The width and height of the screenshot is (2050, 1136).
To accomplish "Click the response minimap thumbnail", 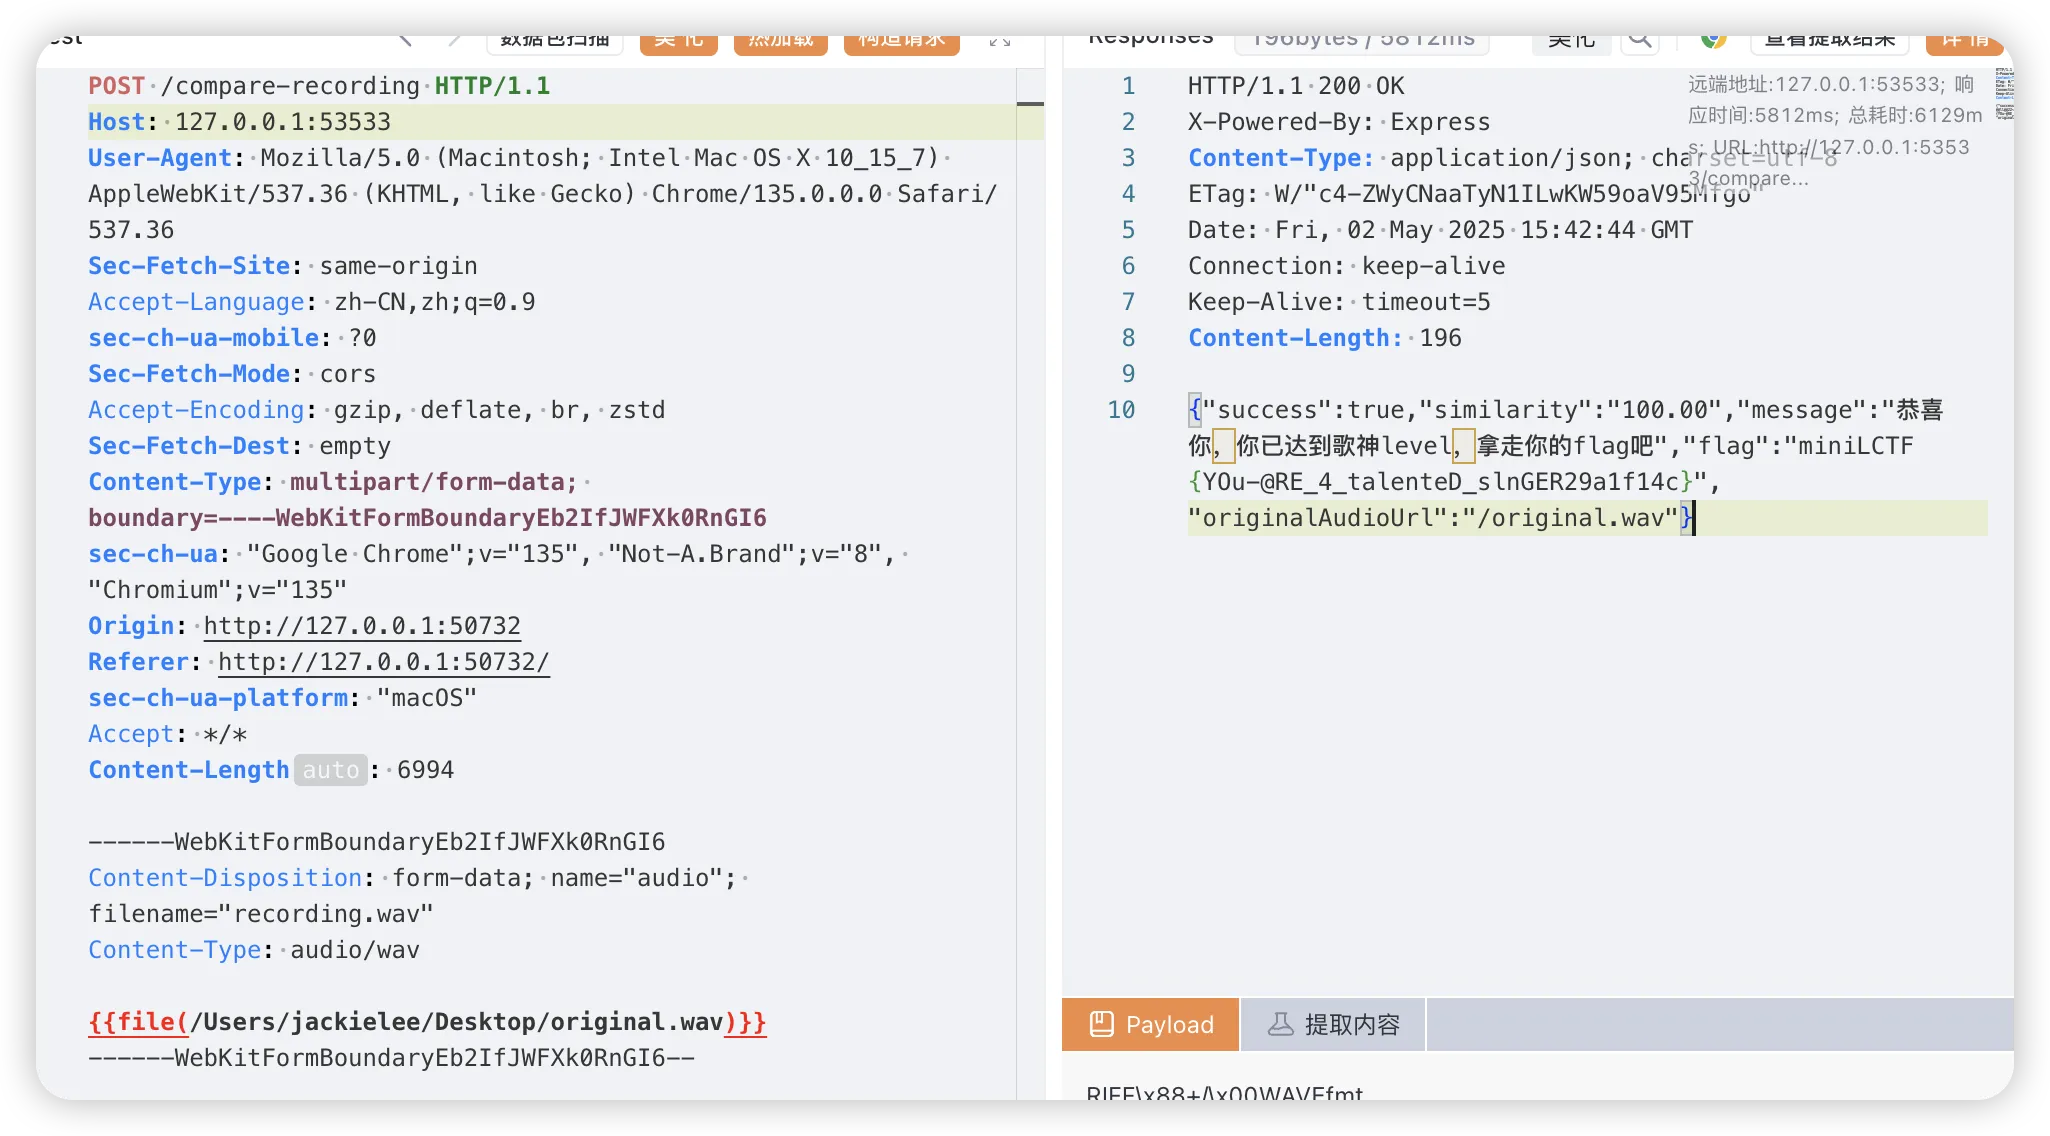I will pos(2004,94).
